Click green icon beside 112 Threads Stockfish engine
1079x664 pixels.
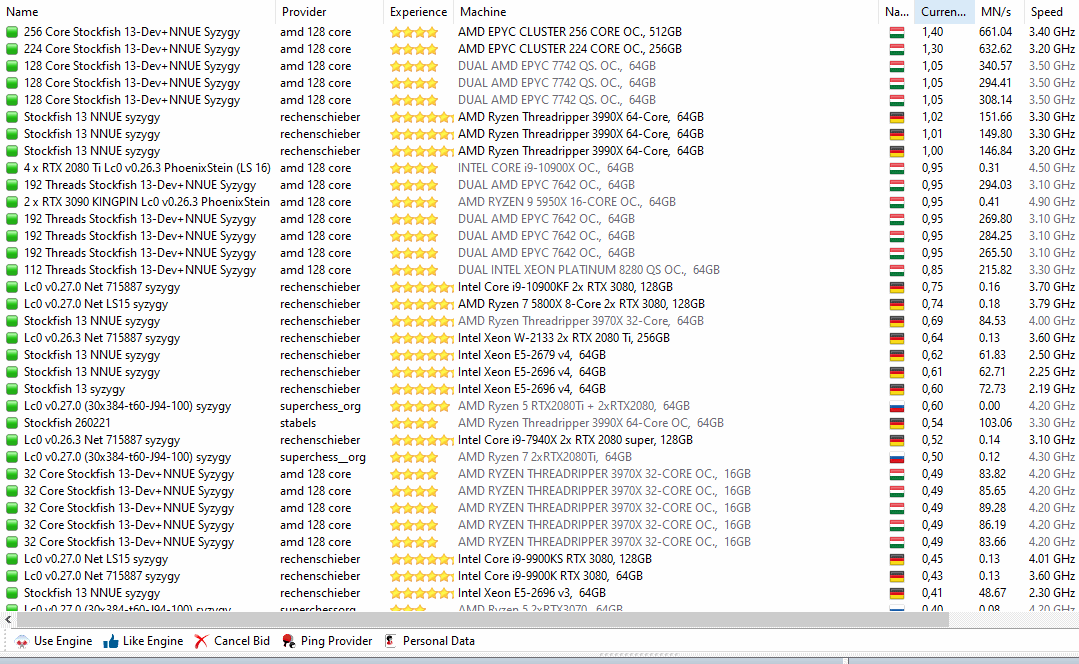(x=12, y=270)
